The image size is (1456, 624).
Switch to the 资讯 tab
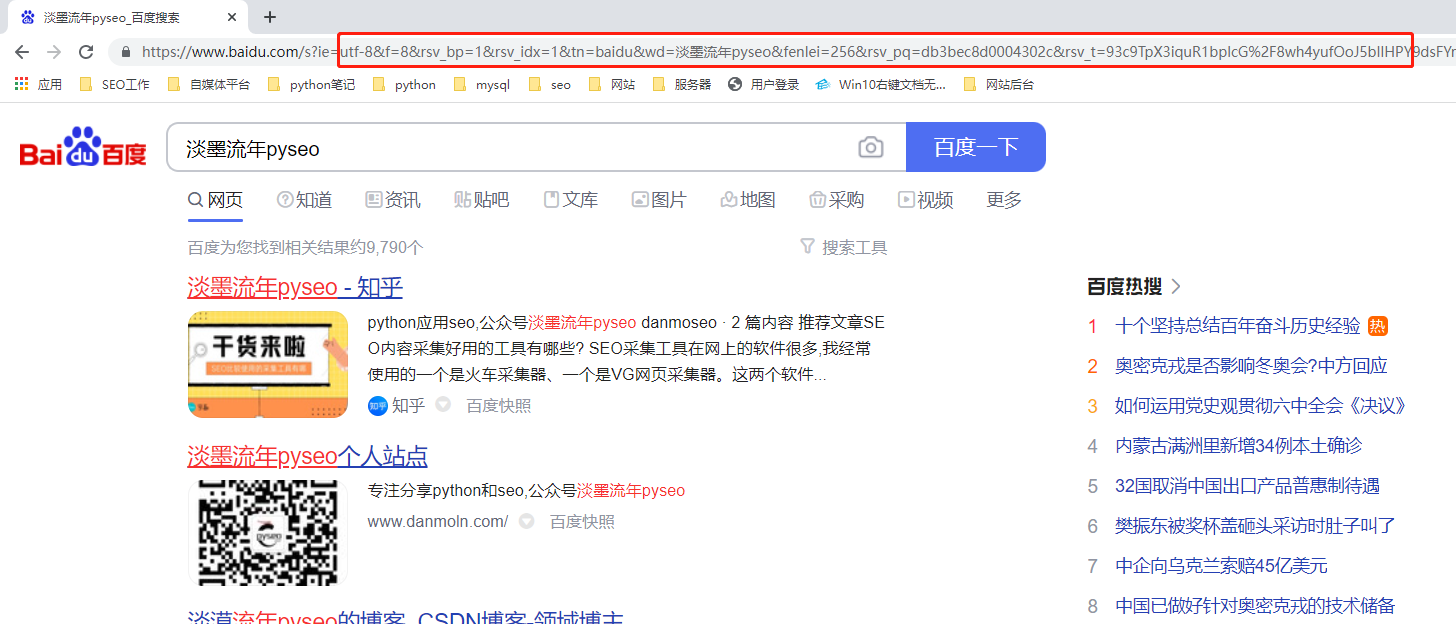coord(393,200)
